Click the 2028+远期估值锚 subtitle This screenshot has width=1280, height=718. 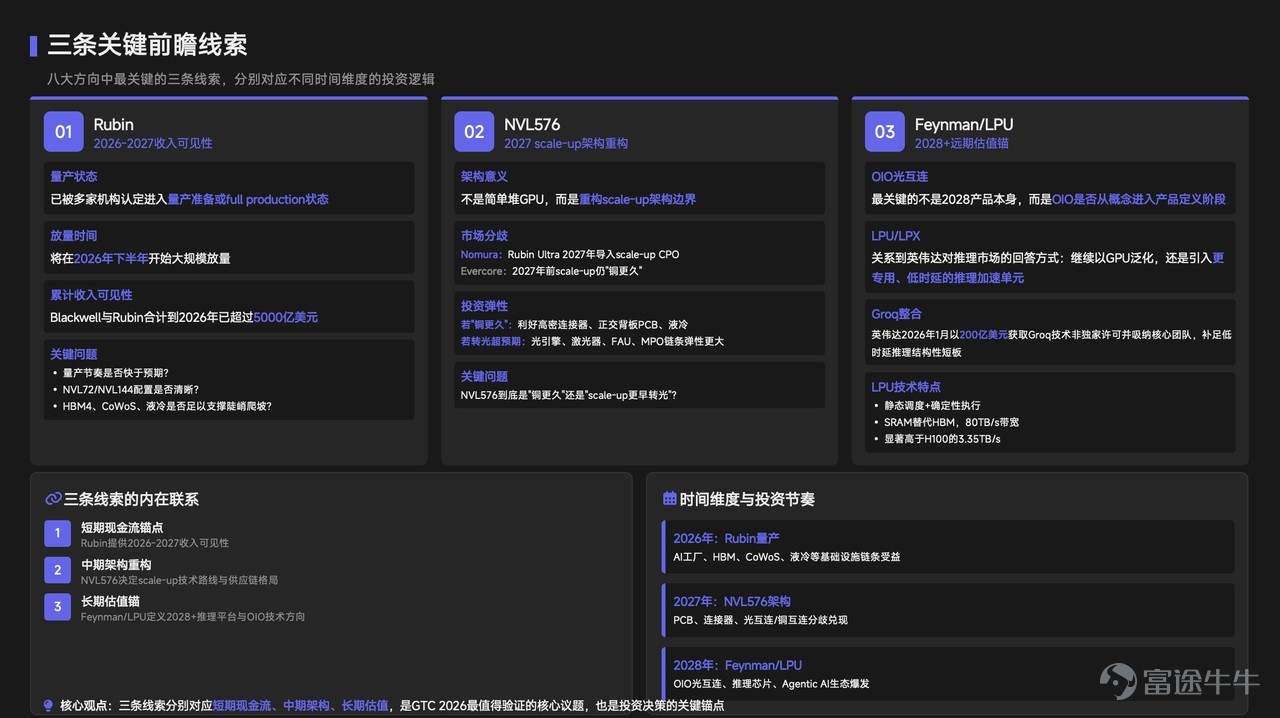click(x=962, y=143)
